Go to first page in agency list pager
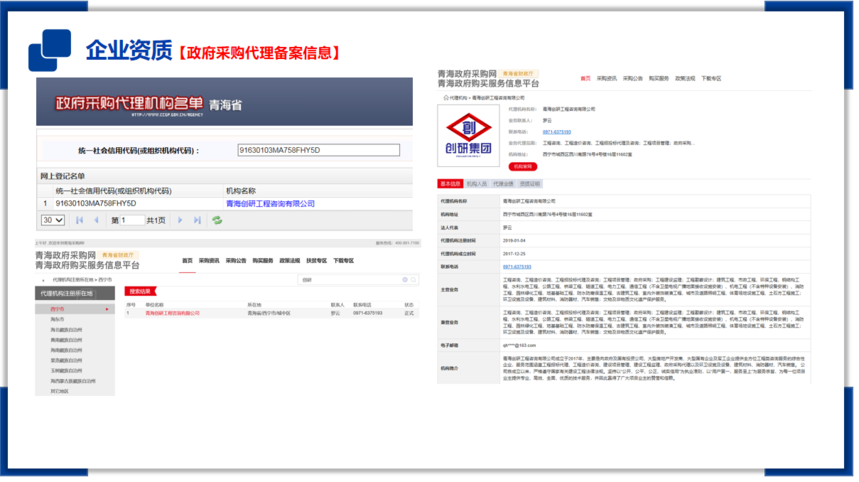Image resolution: width=859 pixels, height=482 pixels. tap(79, 220)
